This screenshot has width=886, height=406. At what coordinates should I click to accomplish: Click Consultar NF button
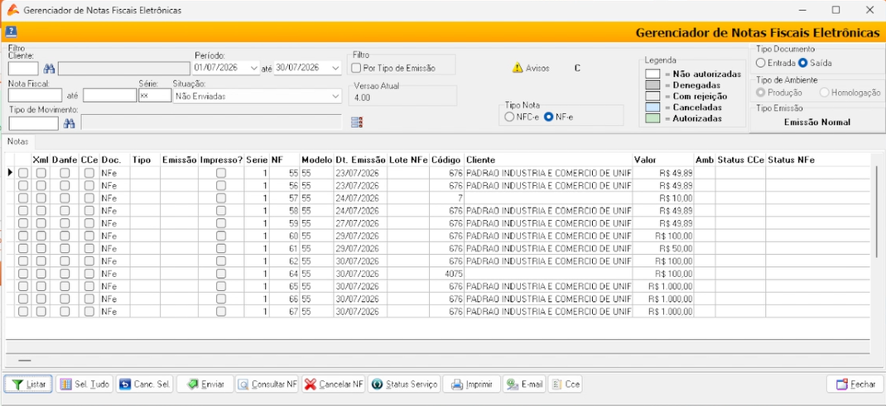267,385
